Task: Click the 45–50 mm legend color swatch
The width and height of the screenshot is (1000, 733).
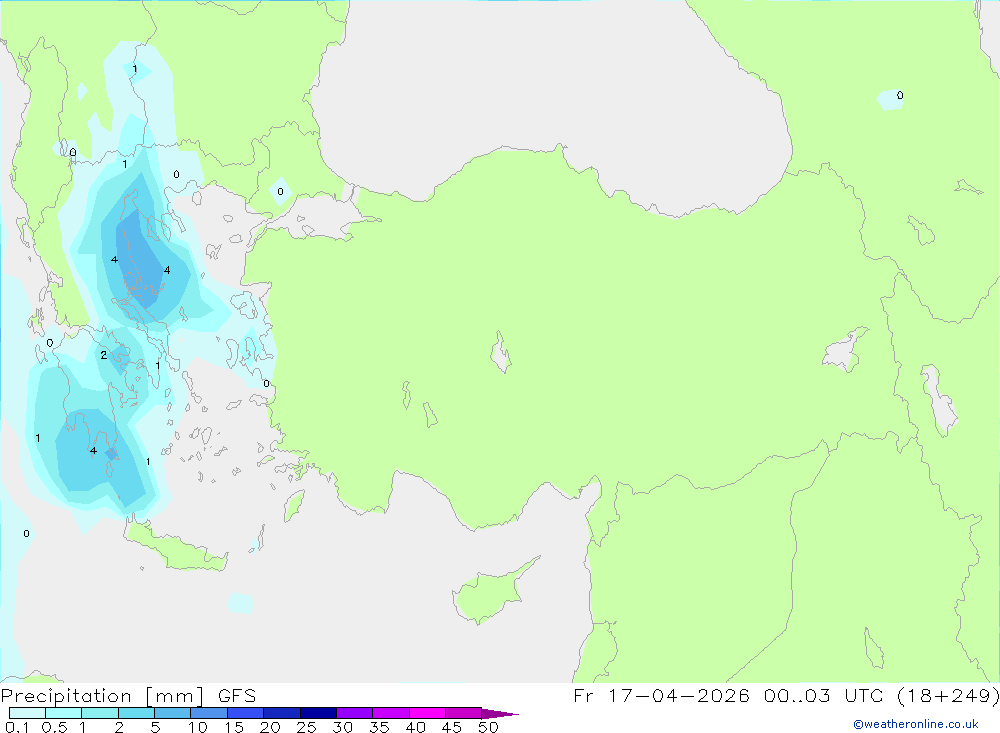Action: click(x=464, y=713)
